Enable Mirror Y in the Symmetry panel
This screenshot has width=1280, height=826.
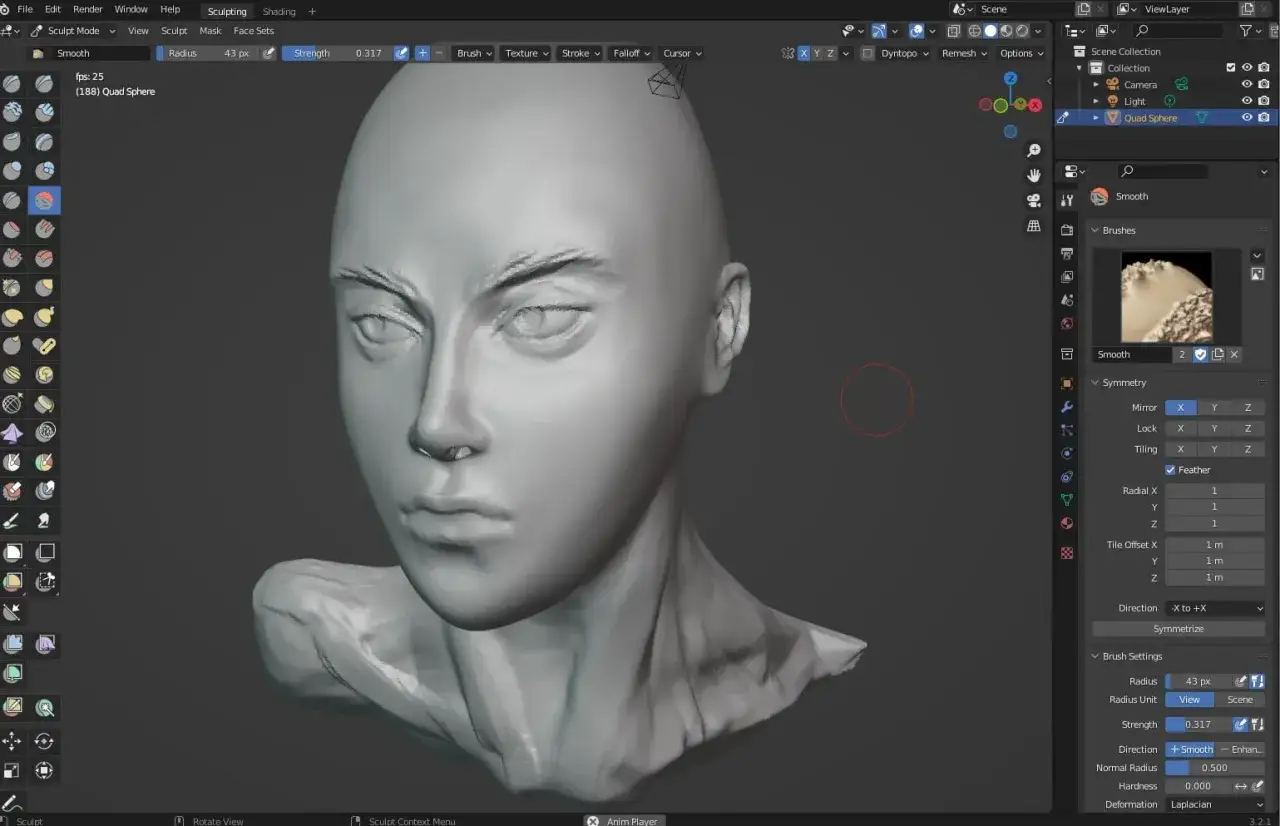click(1214, 407)
